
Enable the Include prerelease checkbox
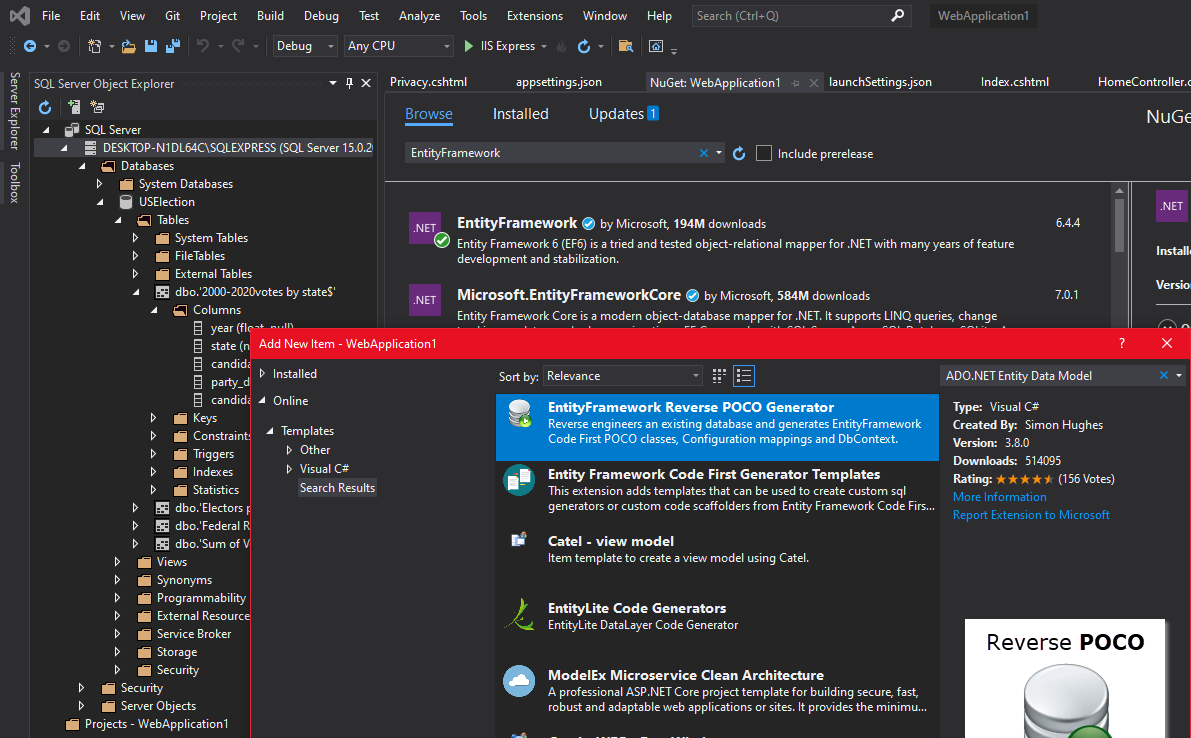point(764,153)
